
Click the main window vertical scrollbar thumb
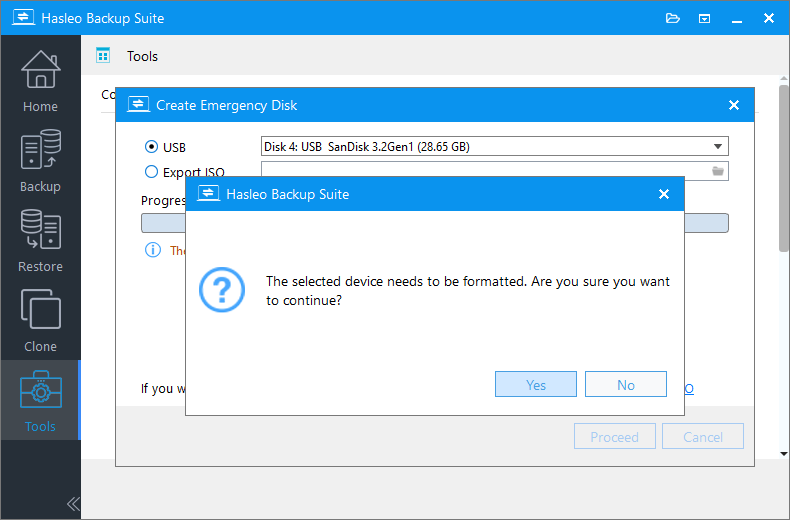783,168
